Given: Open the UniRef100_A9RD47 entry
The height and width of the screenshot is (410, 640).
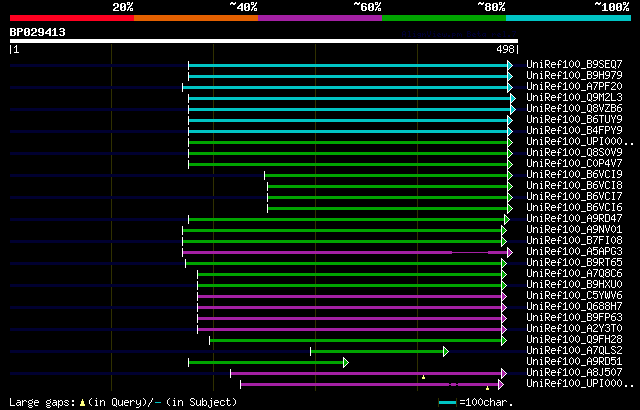Looking at the screenshot, I should pyautogui.click(x=574, y=219).
